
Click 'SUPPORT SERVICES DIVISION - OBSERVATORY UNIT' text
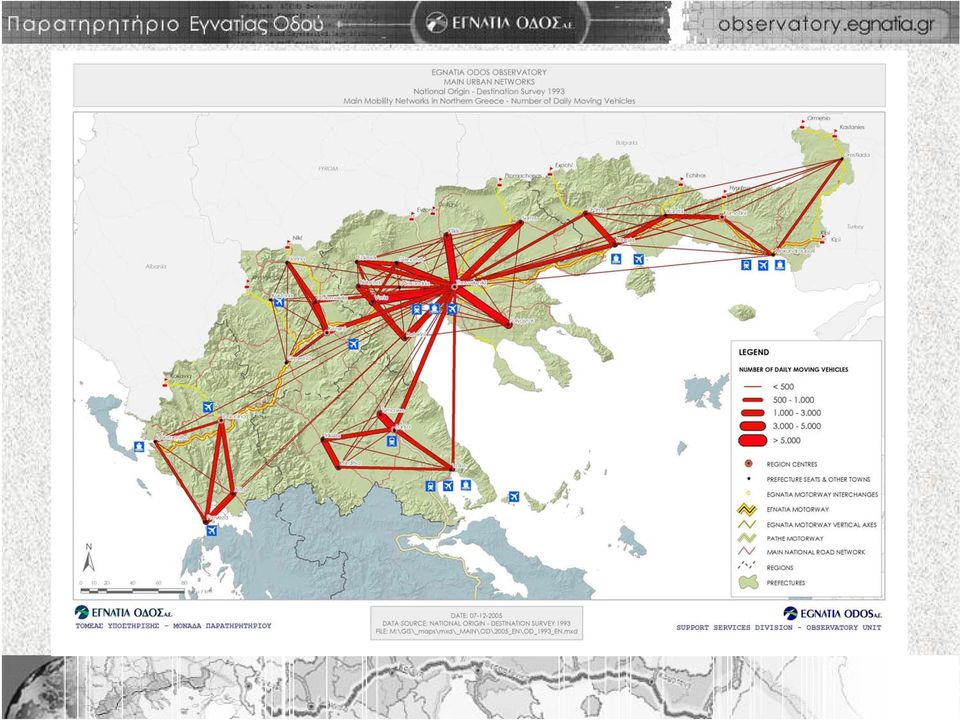tap(779, 628)
